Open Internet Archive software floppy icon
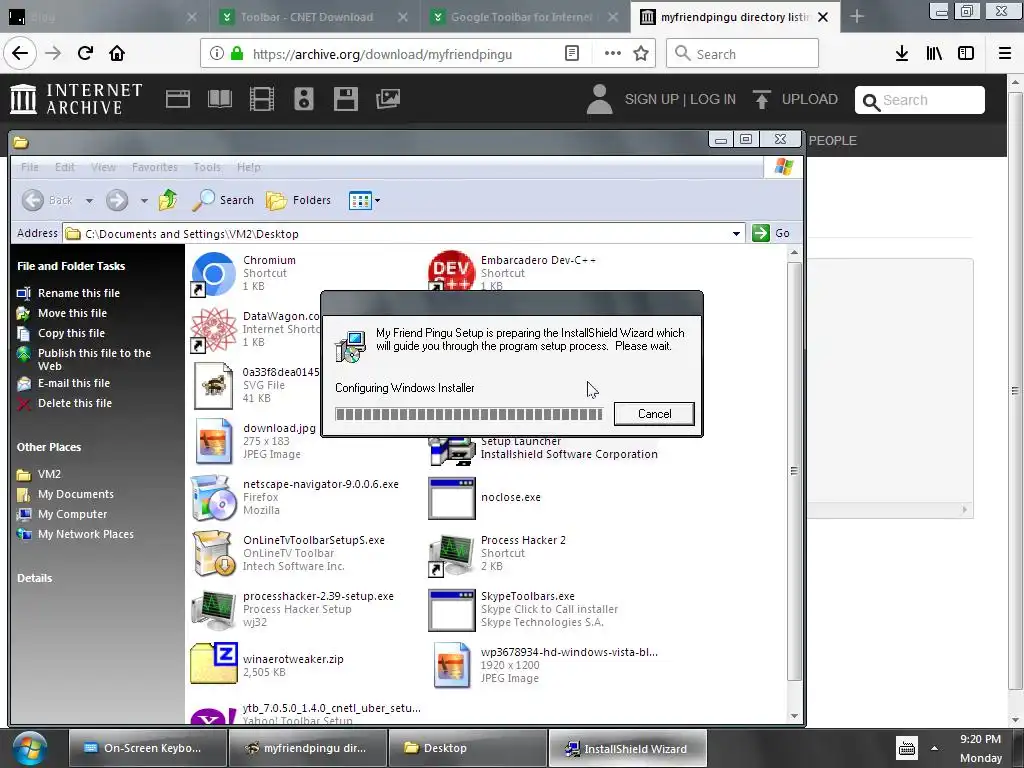This screenshot has width=1024, height=768. click(x=345, y=99)
